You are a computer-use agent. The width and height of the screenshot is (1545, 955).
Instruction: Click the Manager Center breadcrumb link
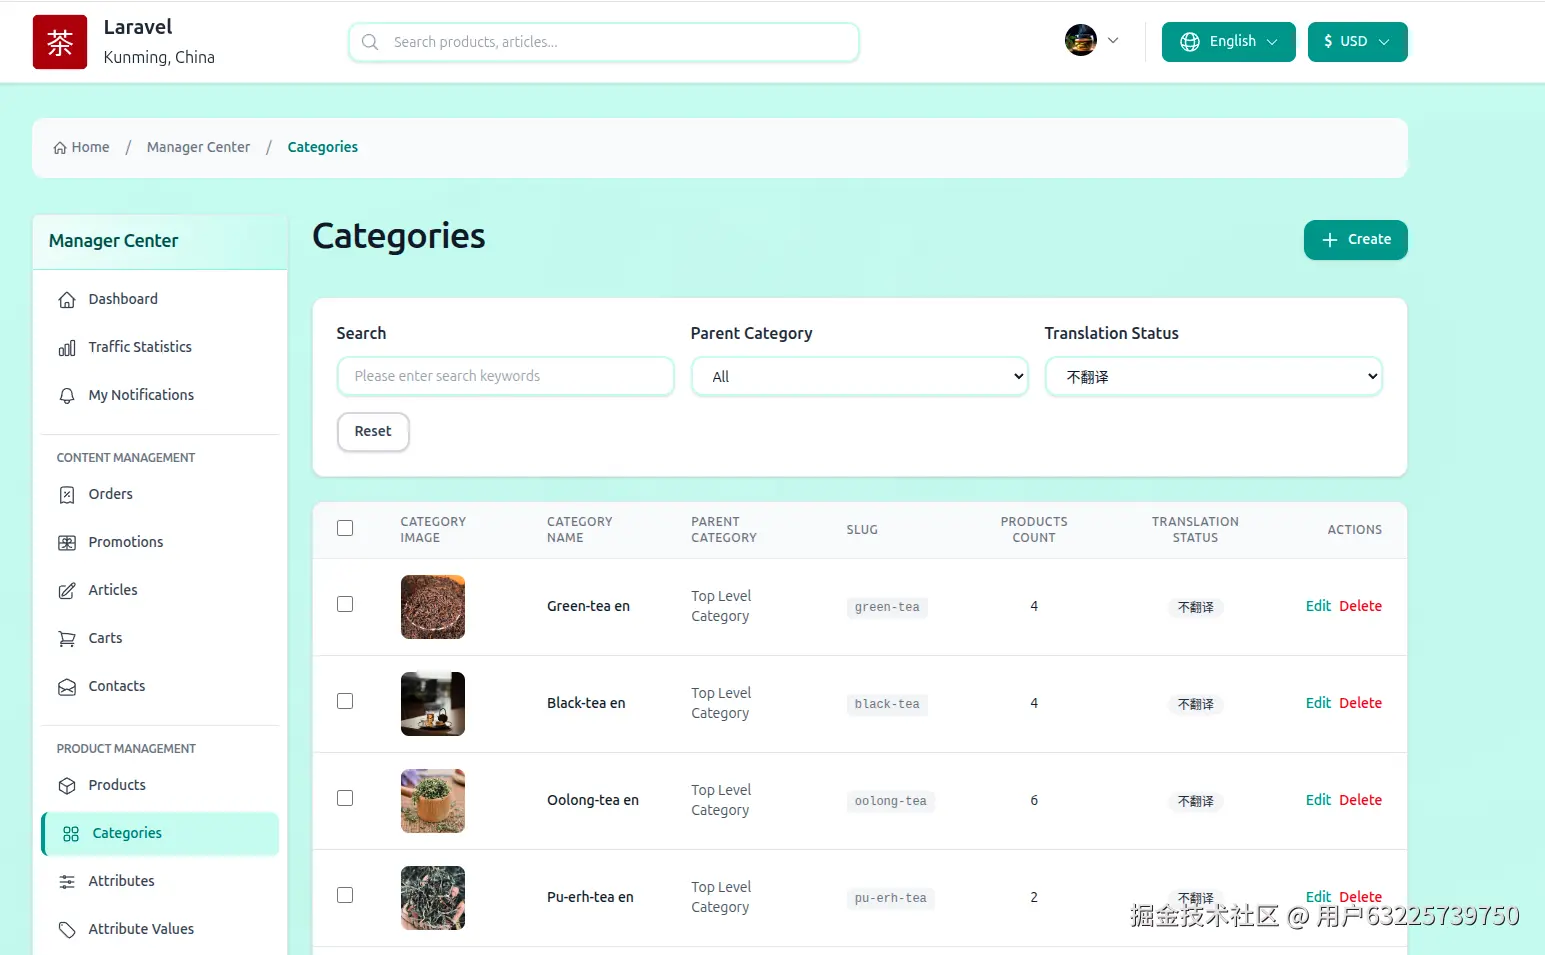point(198,147)
